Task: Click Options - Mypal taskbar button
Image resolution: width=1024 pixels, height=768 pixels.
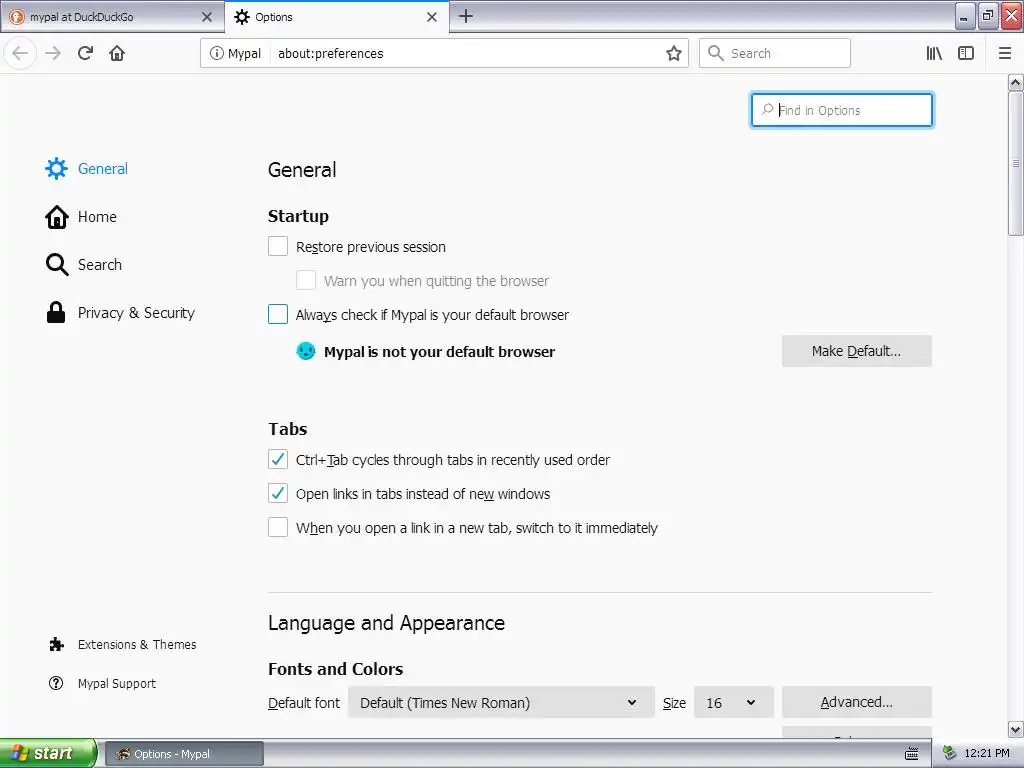Action: point(184,754)
